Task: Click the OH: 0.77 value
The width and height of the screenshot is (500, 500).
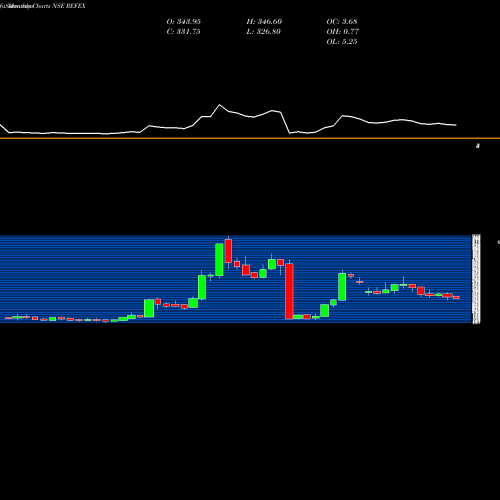Action: (x=343, y=32)
